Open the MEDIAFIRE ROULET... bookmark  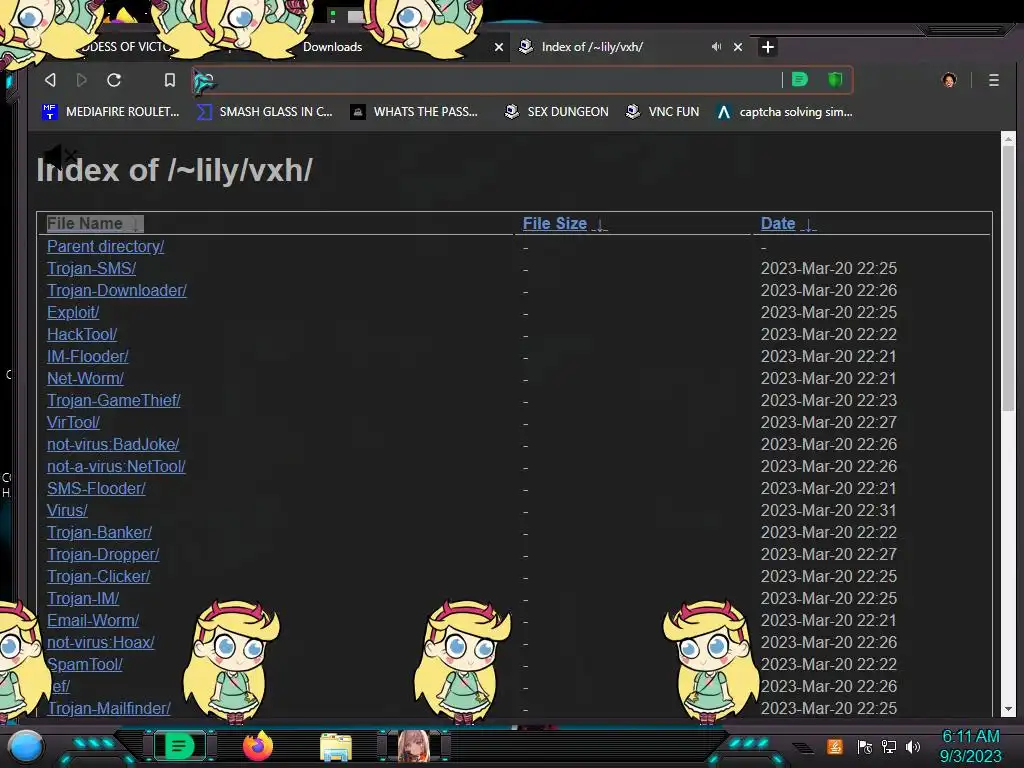click(110, 112)
